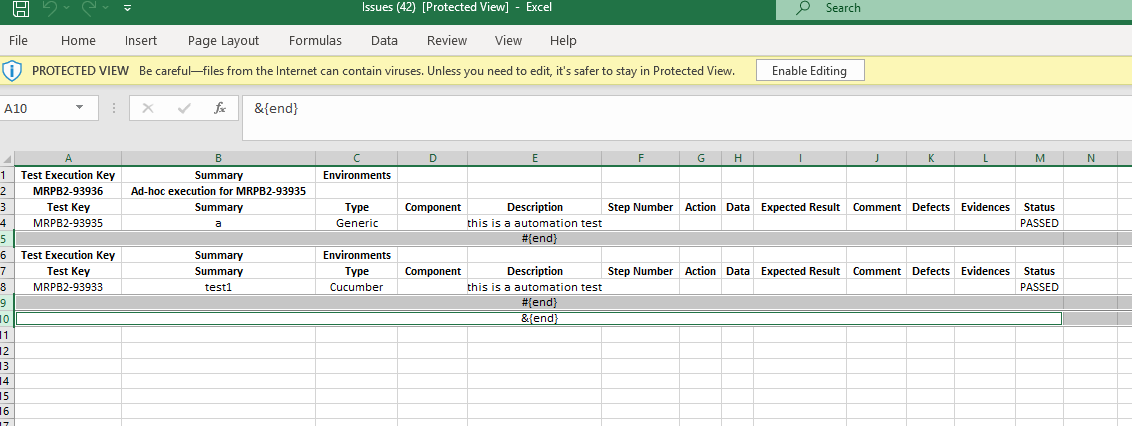Select column B header
Viewport: 1132px width, 426px height.
[x=219, y=159]
